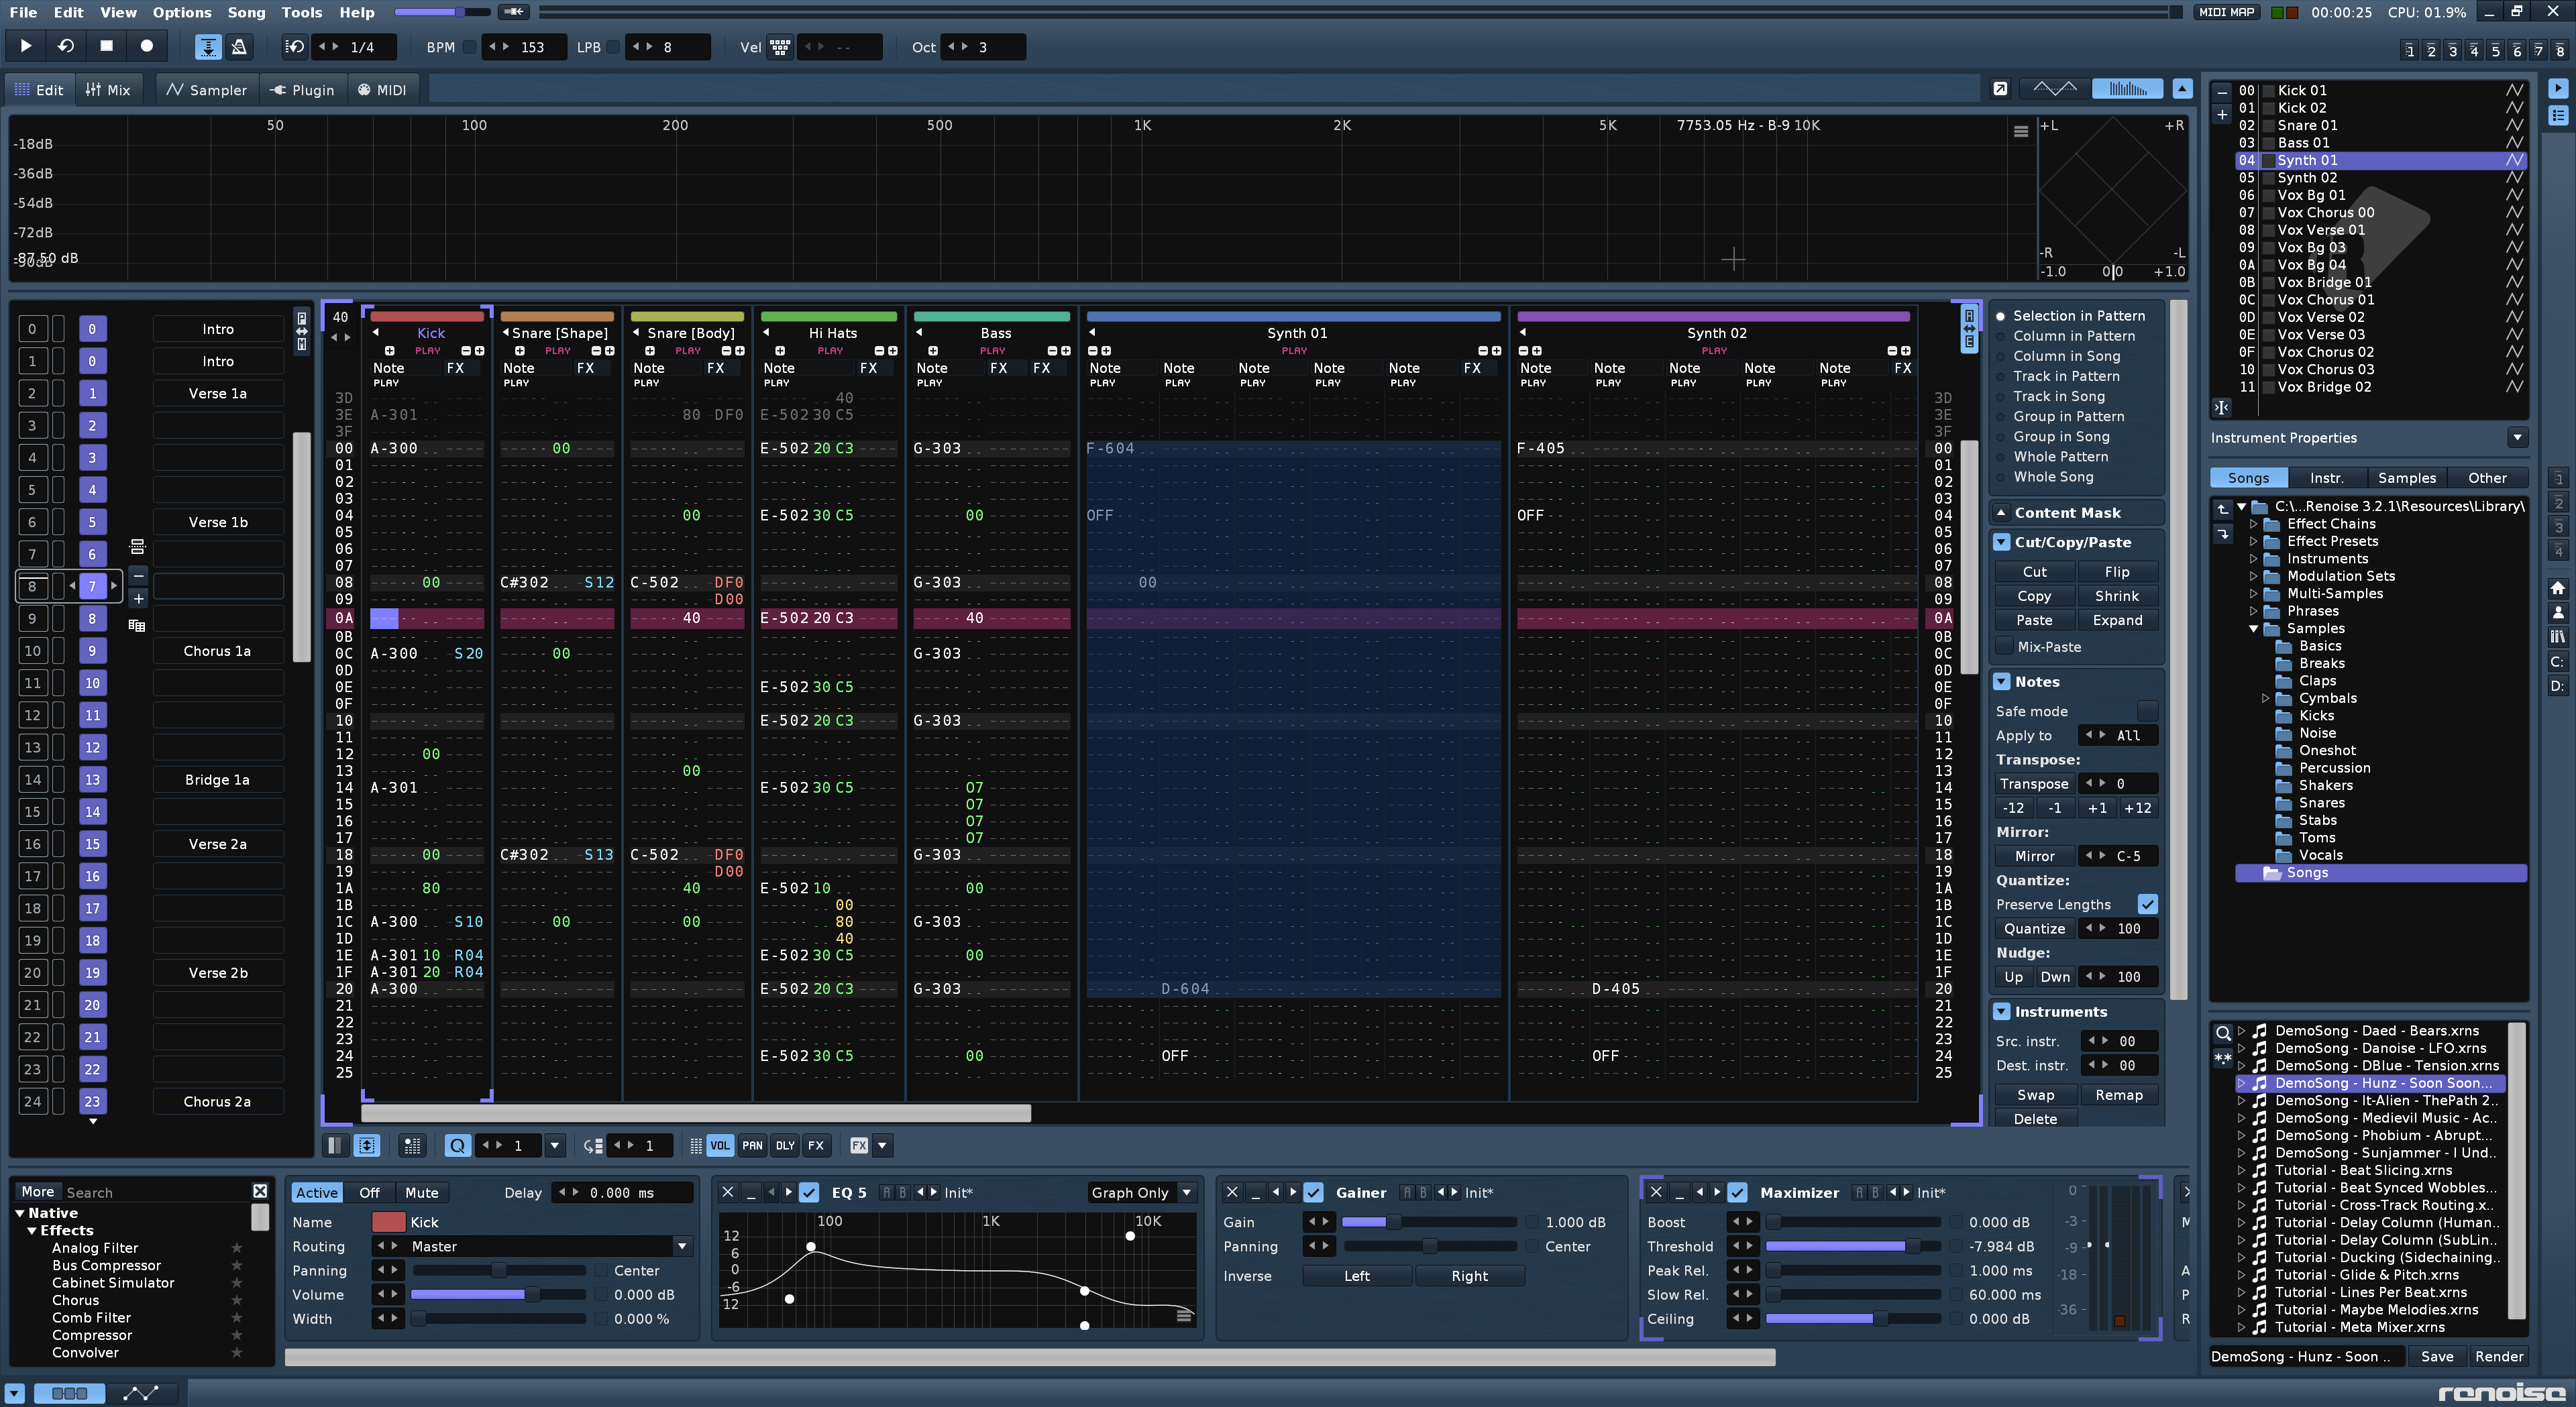This screenshot has width=2576, height=1407.
Task: Enable record (edit mode) button
Action: [146, 46]
